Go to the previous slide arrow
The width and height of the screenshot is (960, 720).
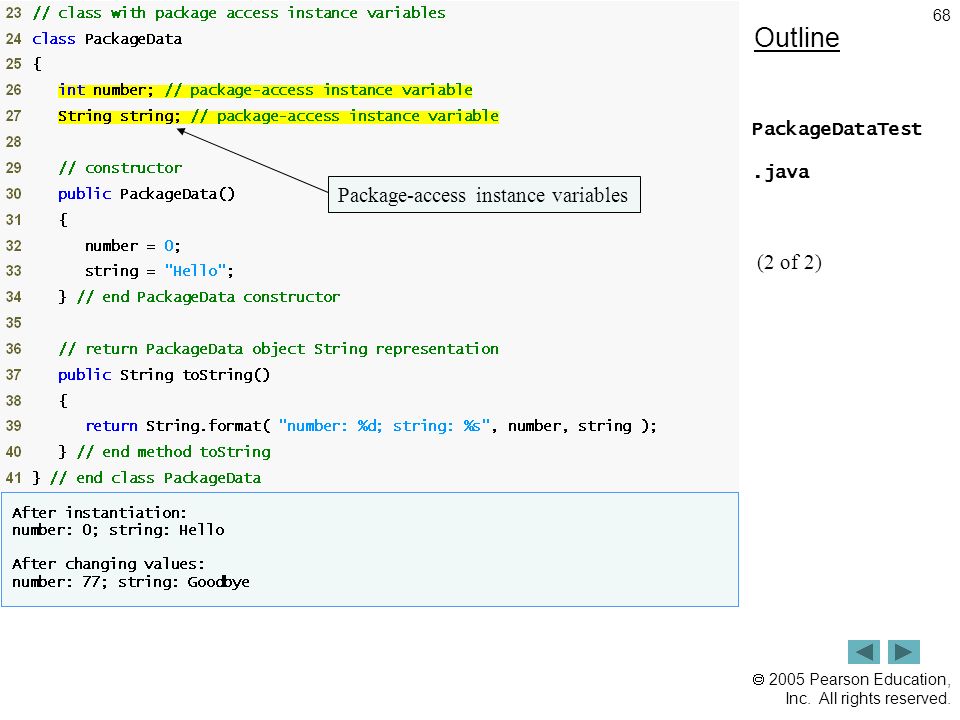click(x=863, y=651)
